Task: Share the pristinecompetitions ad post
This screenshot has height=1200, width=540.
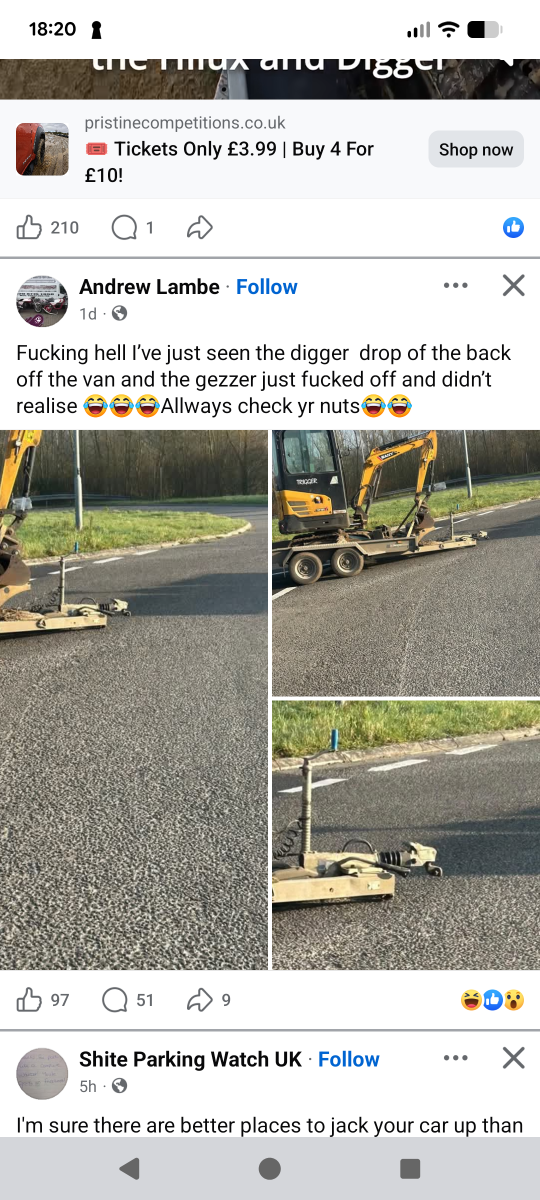Action: 200,228
